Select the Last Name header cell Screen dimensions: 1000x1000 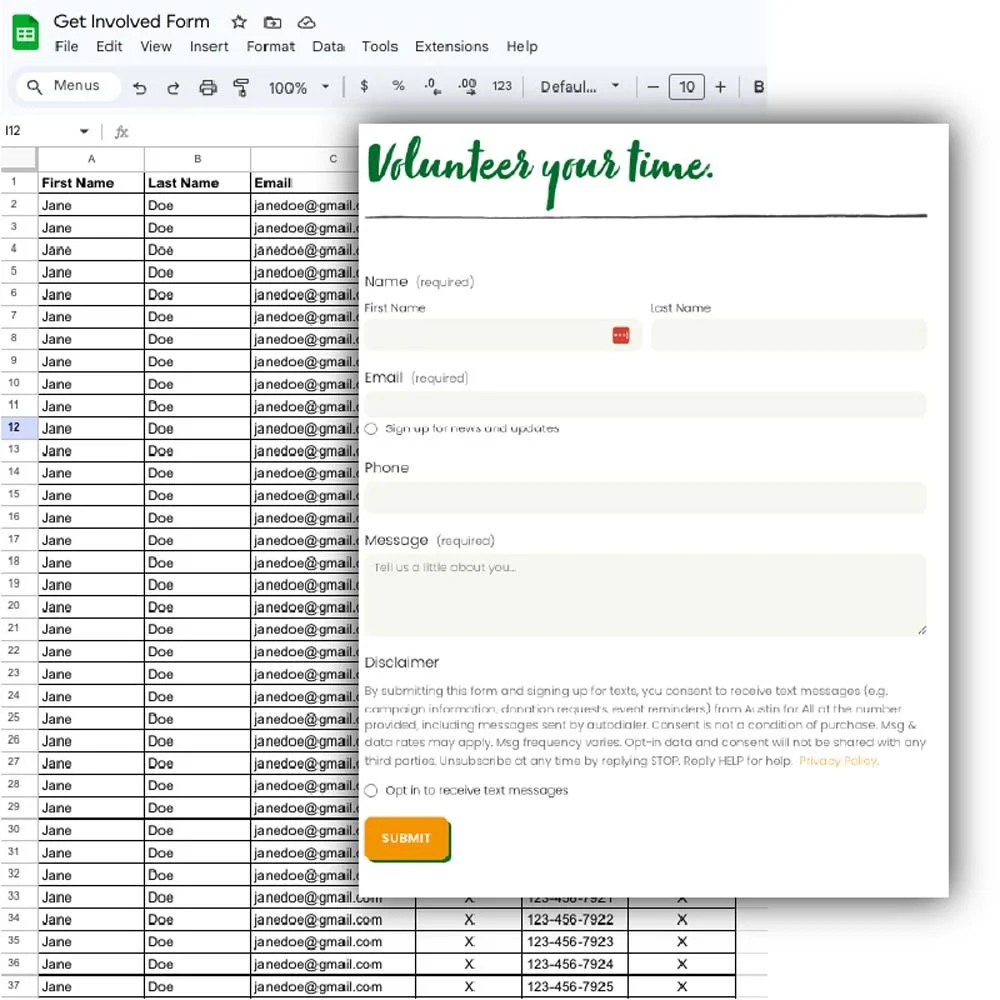coord(198,183)
